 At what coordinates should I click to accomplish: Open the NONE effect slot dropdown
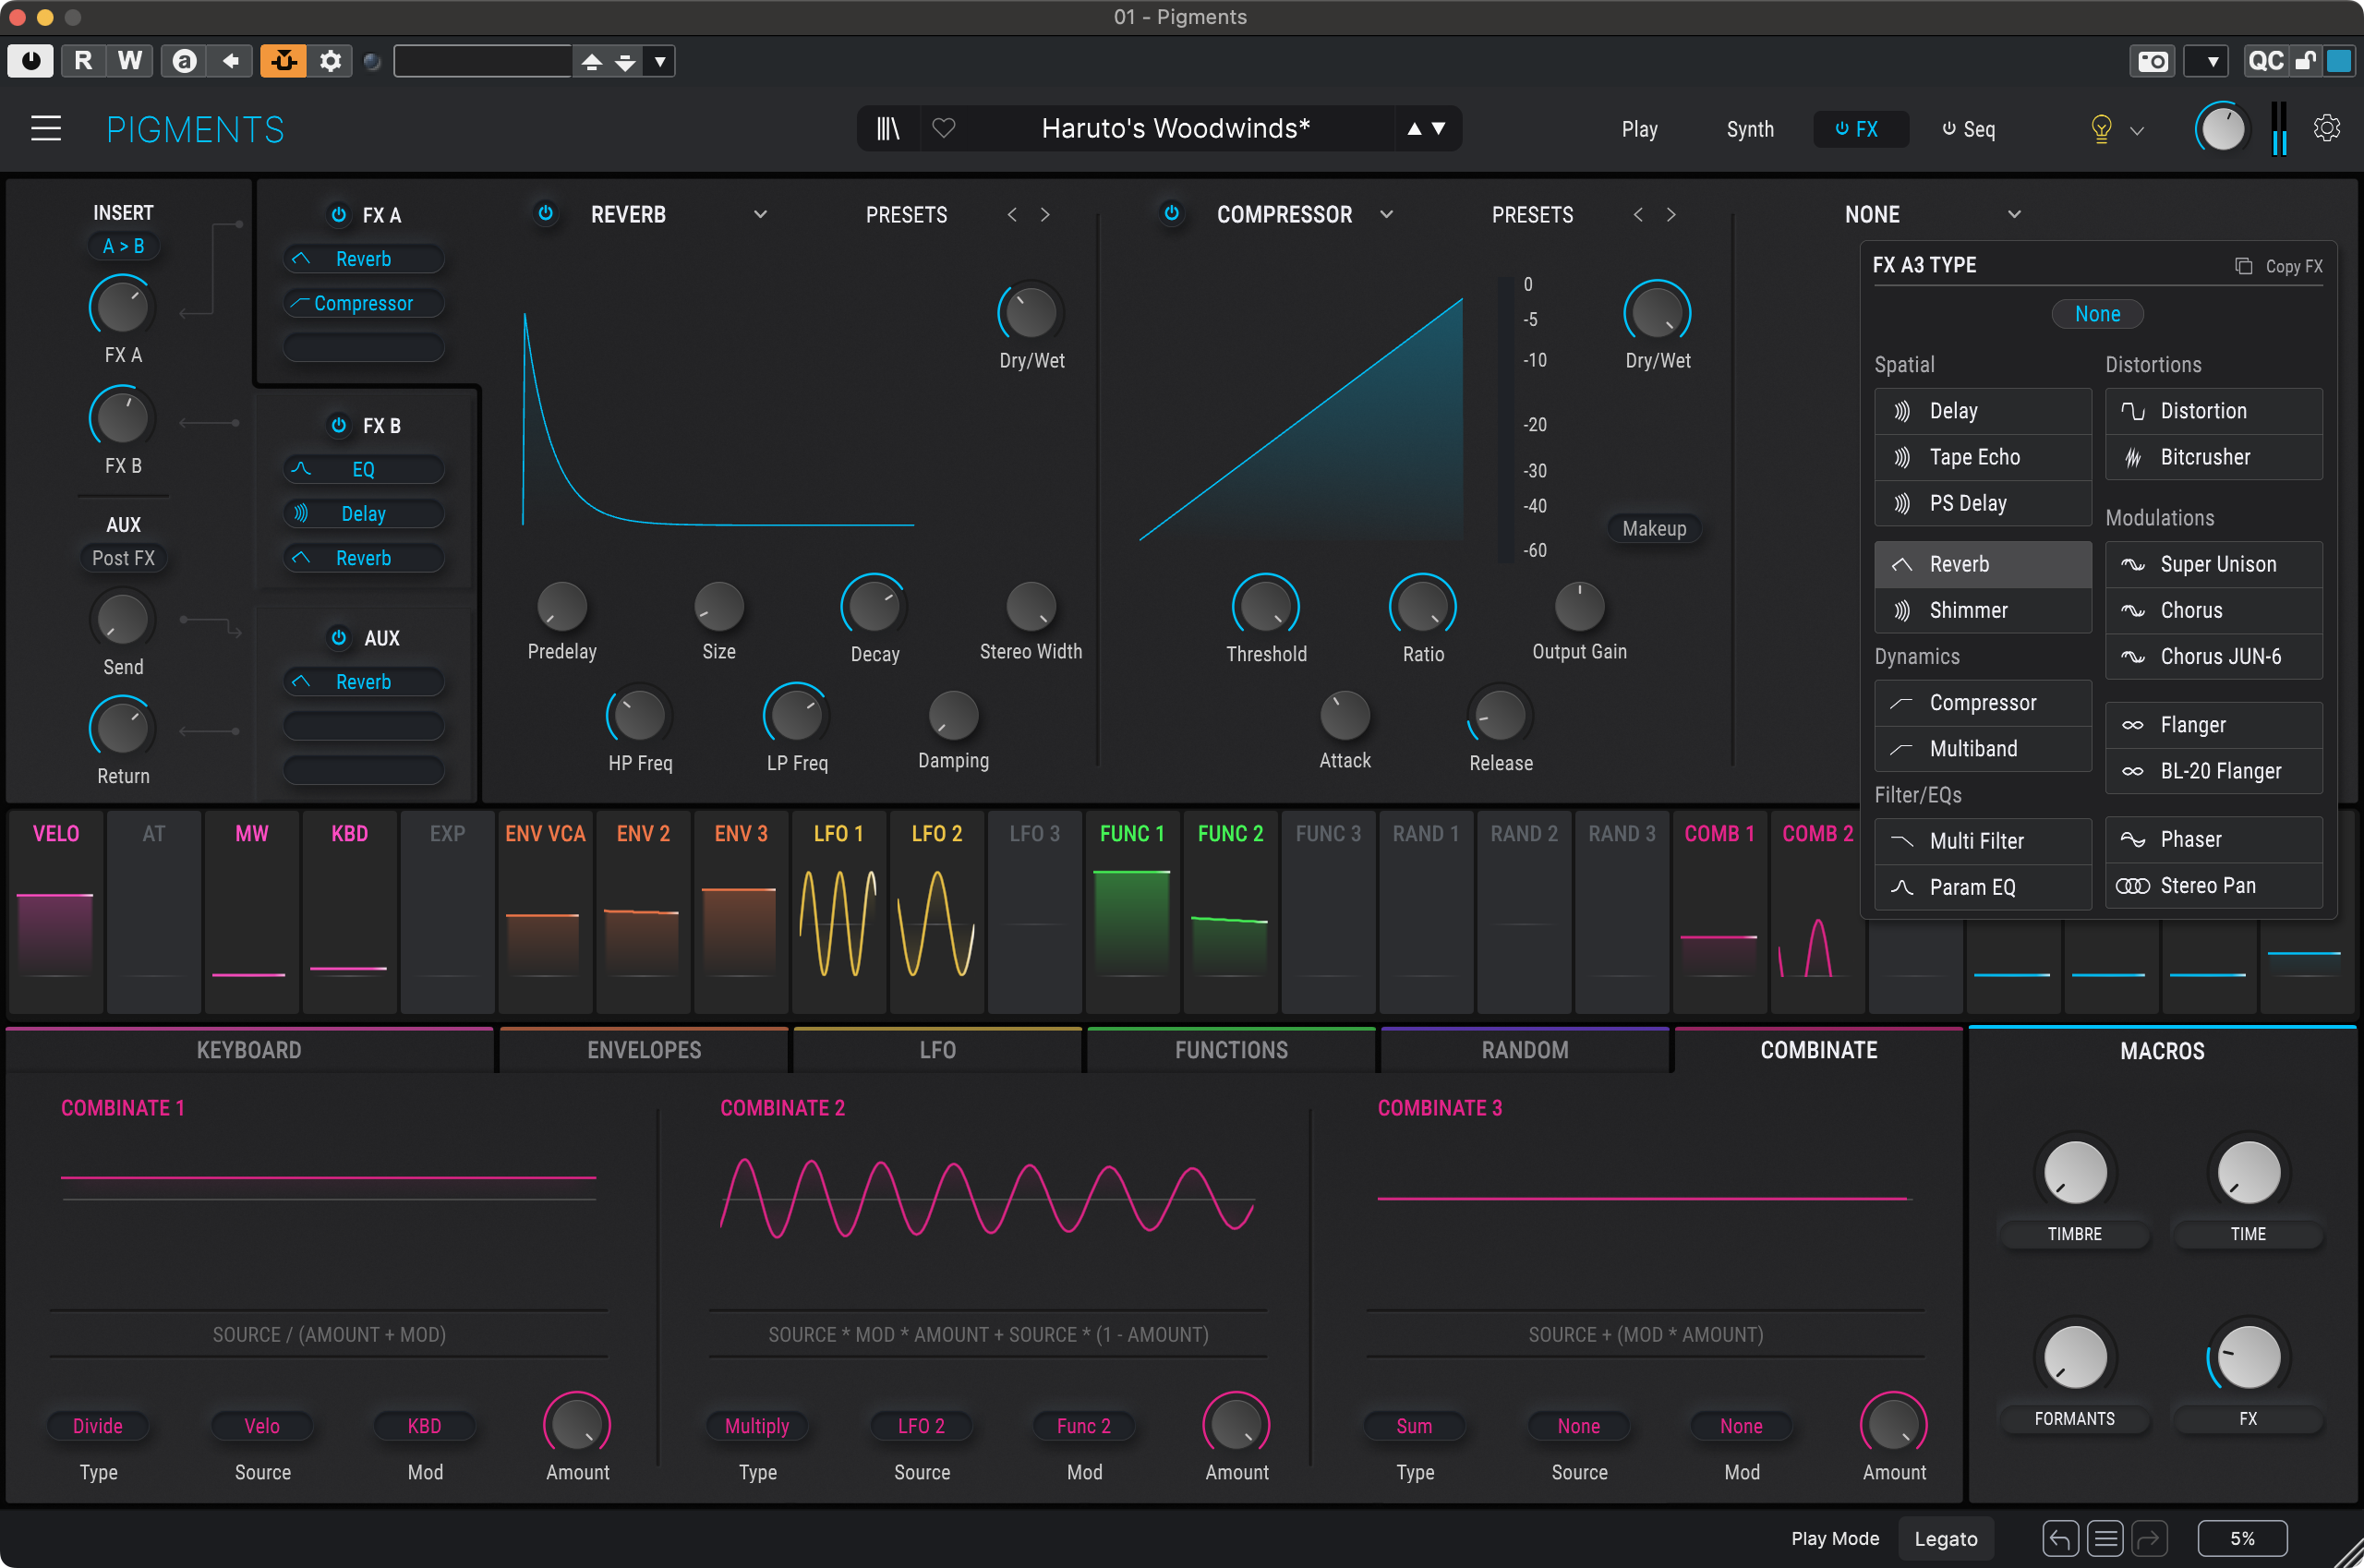(2014, 214)
